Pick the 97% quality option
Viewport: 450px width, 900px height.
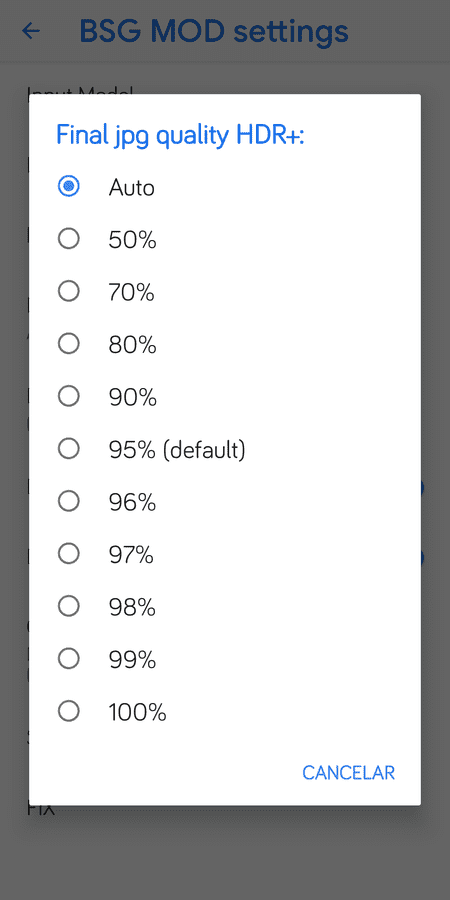69,554
